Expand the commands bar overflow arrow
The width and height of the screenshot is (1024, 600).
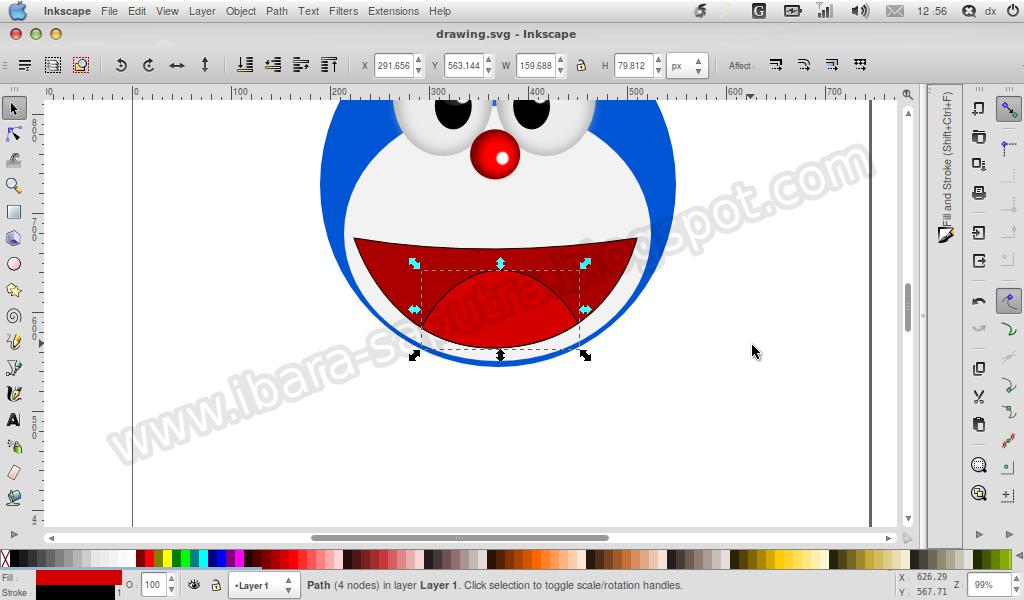(979, 535)
